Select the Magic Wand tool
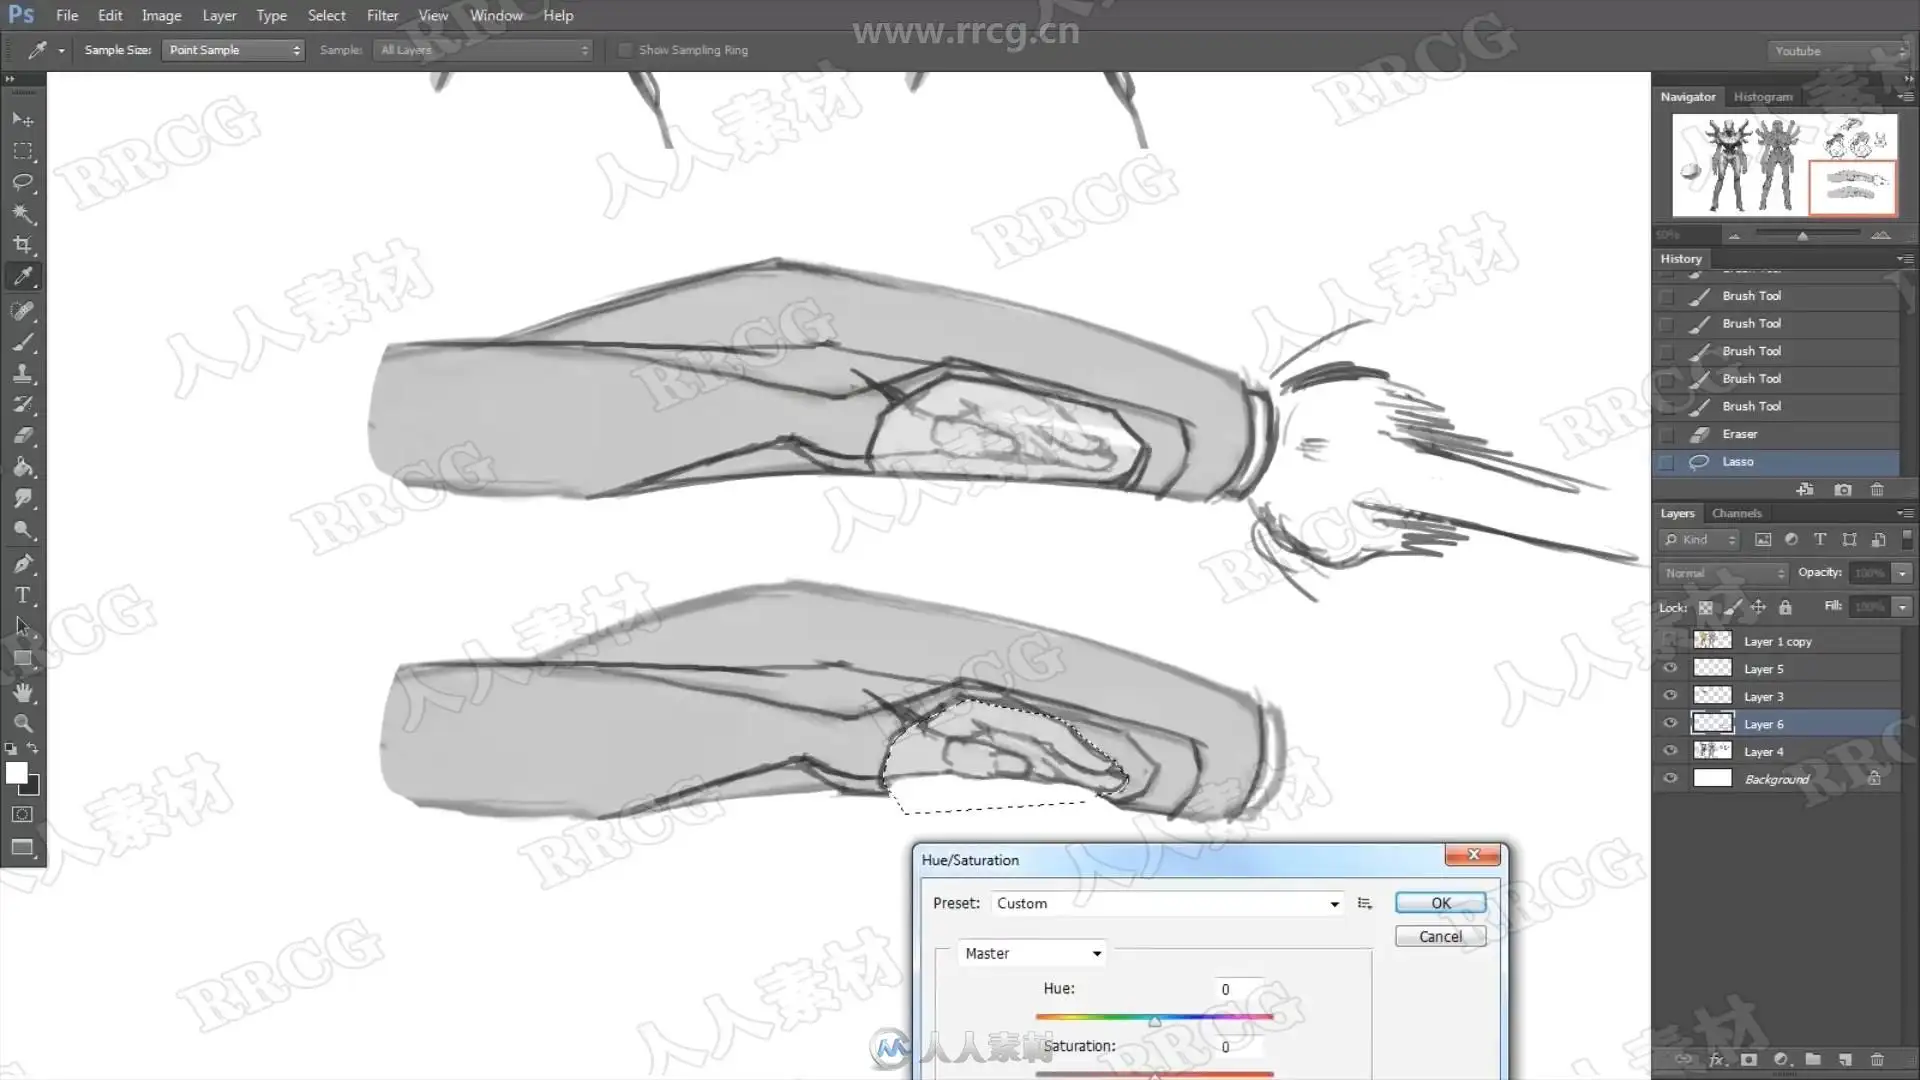This screenshot has width=1920, height=1080. tap(23, 213)
